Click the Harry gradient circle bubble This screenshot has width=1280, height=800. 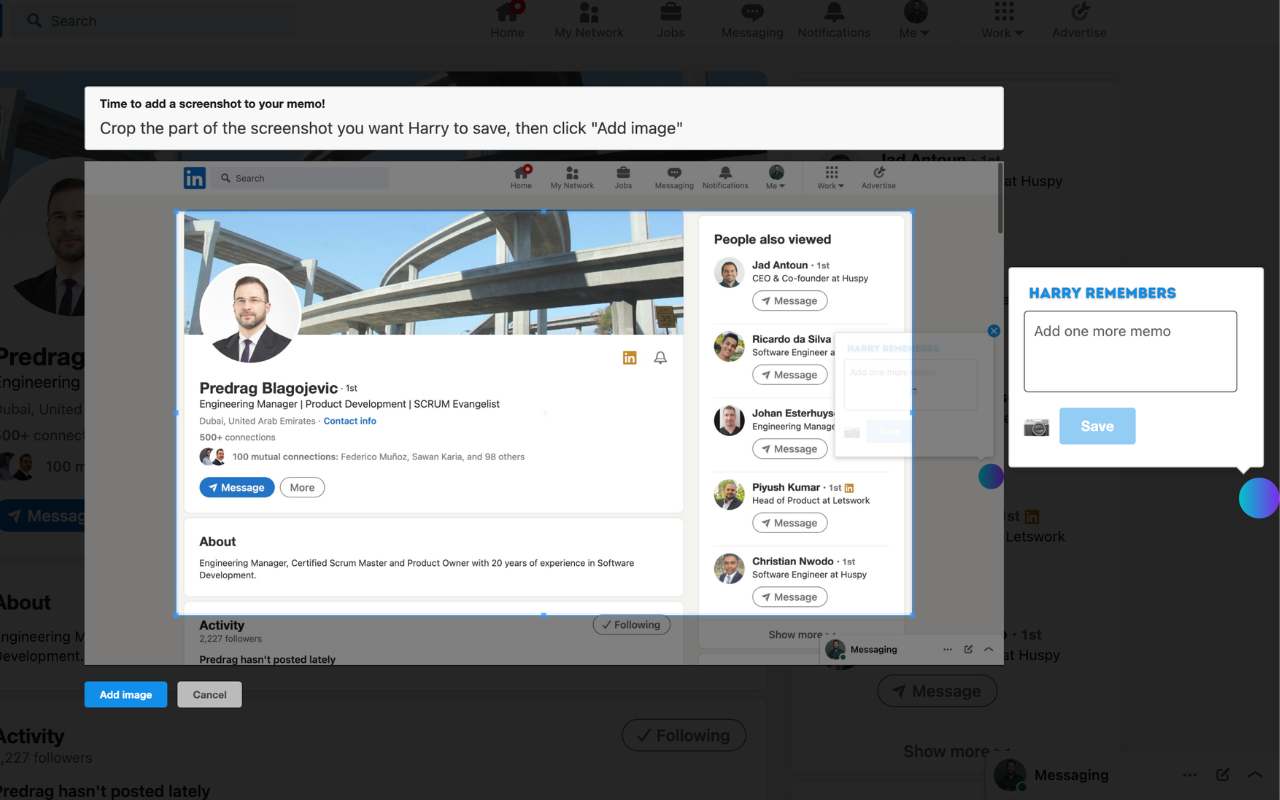(1259, 497)
